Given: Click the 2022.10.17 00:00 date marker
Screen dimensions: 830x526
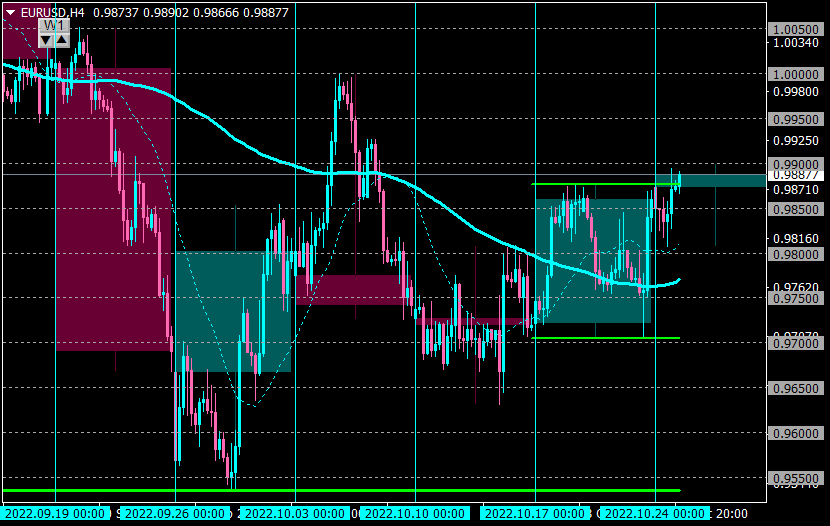Looking at the screenshot, I should (535, 514).
